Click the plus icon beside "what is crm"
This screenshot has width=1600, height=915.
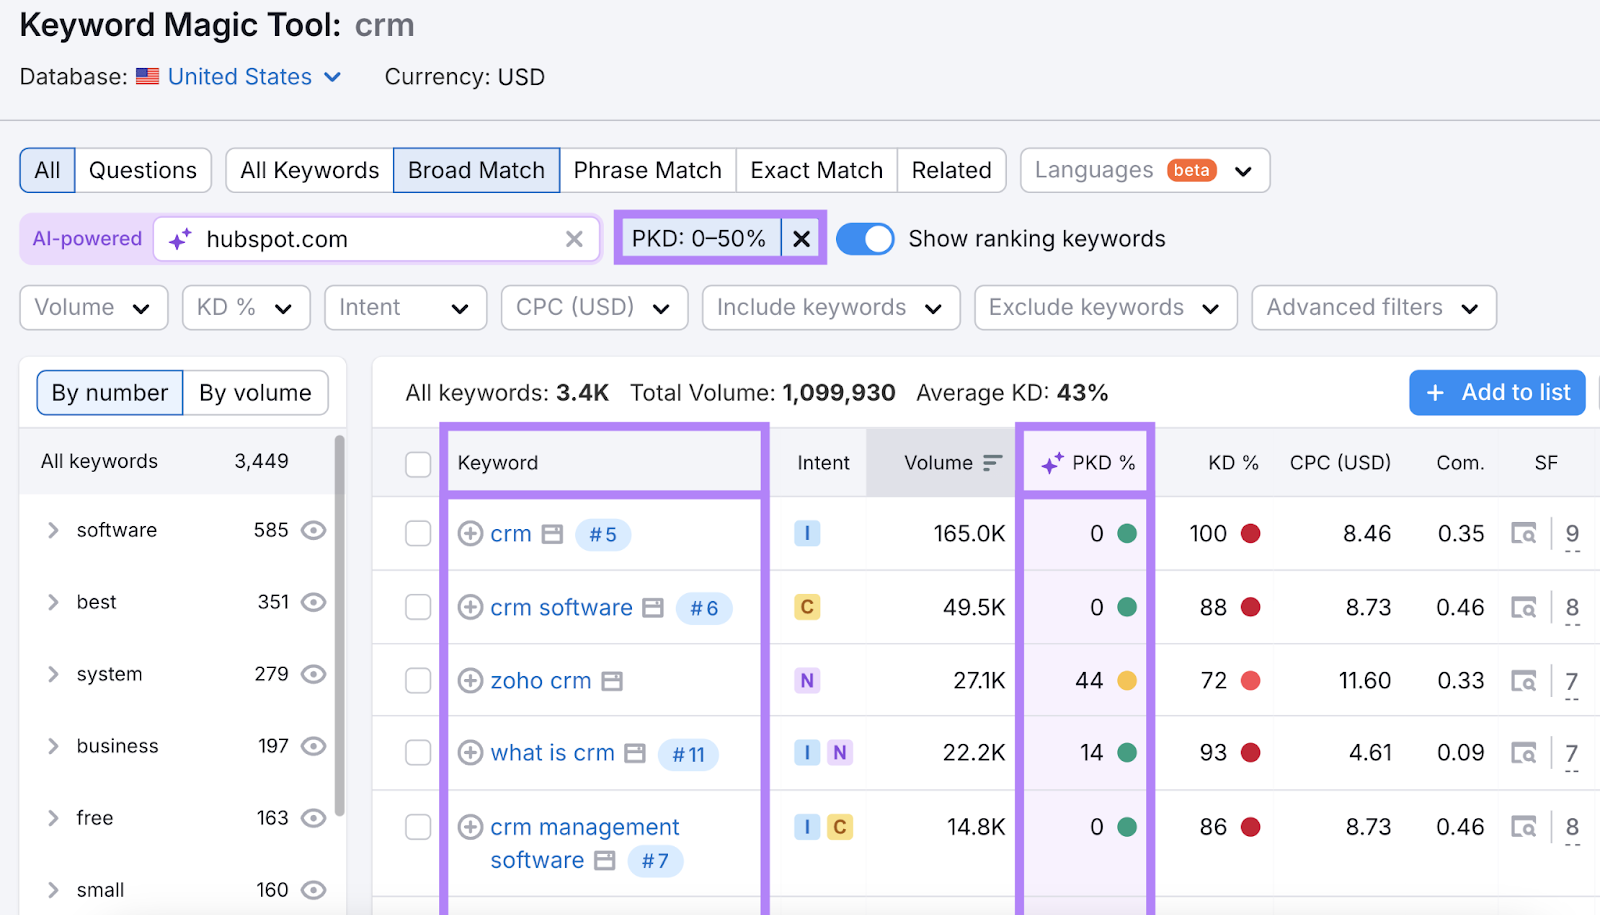click(x=470, y=753)
